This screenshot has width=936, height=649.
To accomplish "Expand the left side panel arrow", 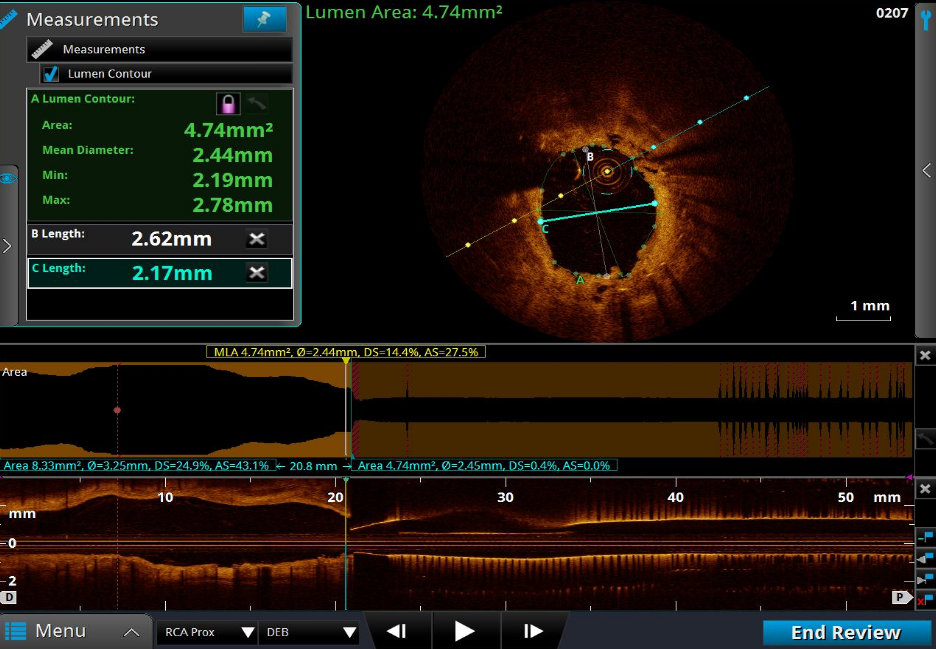I will [x=8, y=246].
